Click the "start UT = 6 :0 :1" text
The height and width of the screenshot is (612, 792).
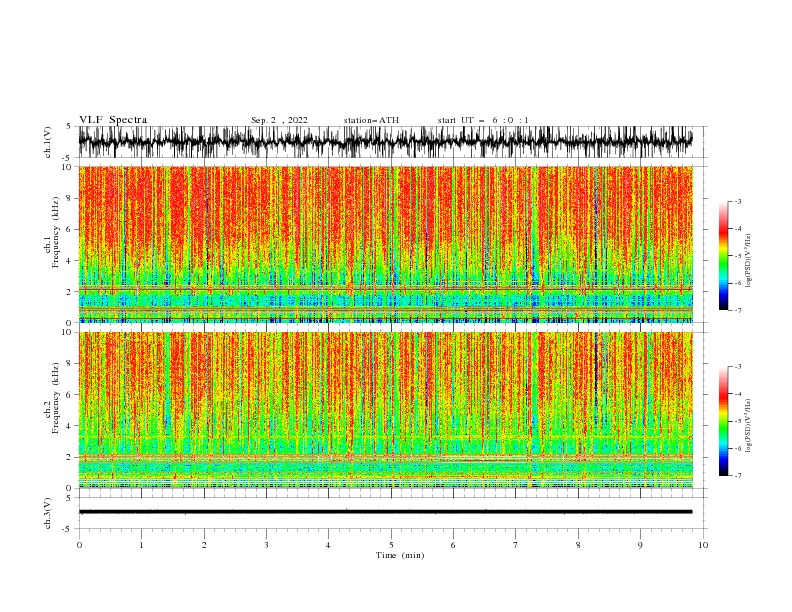[x=483, y=120]
